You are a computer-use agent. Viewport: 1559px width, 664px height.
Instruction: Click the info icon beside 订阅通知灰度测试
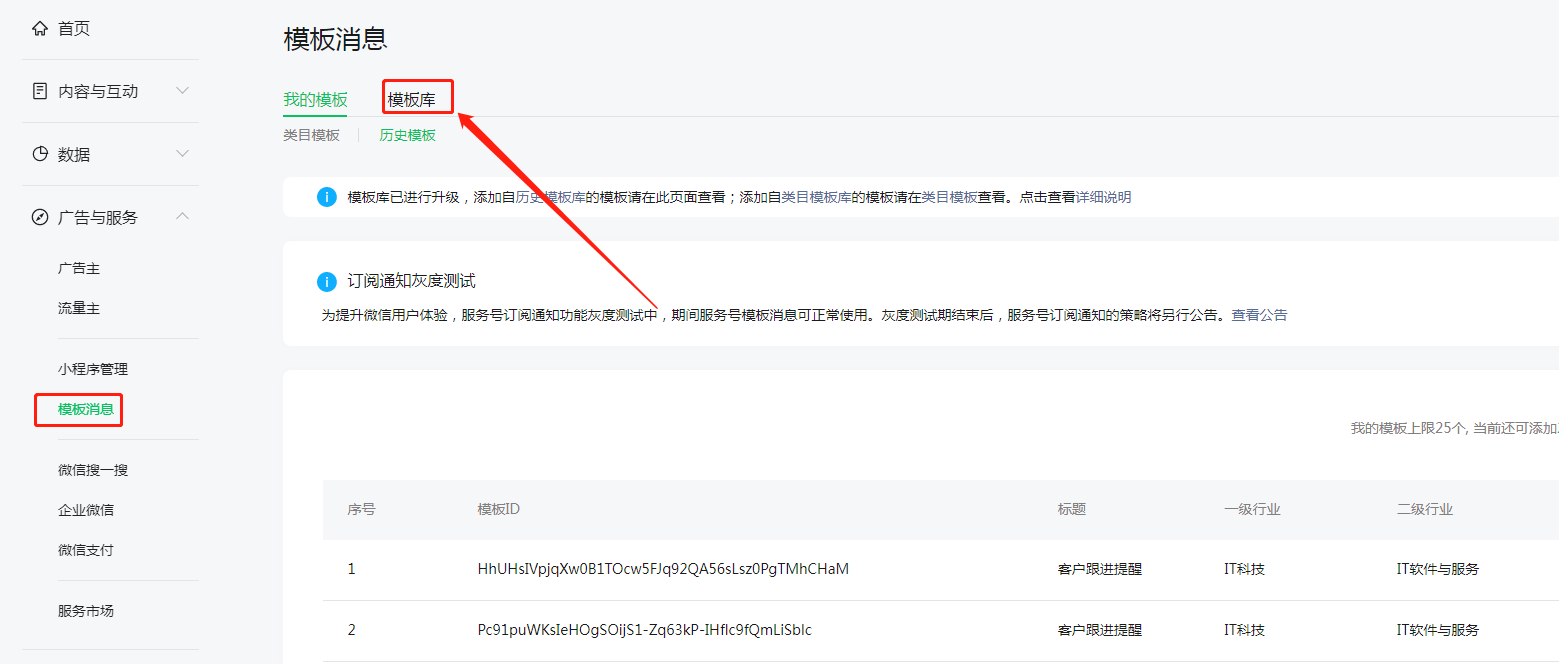(326, 281)
